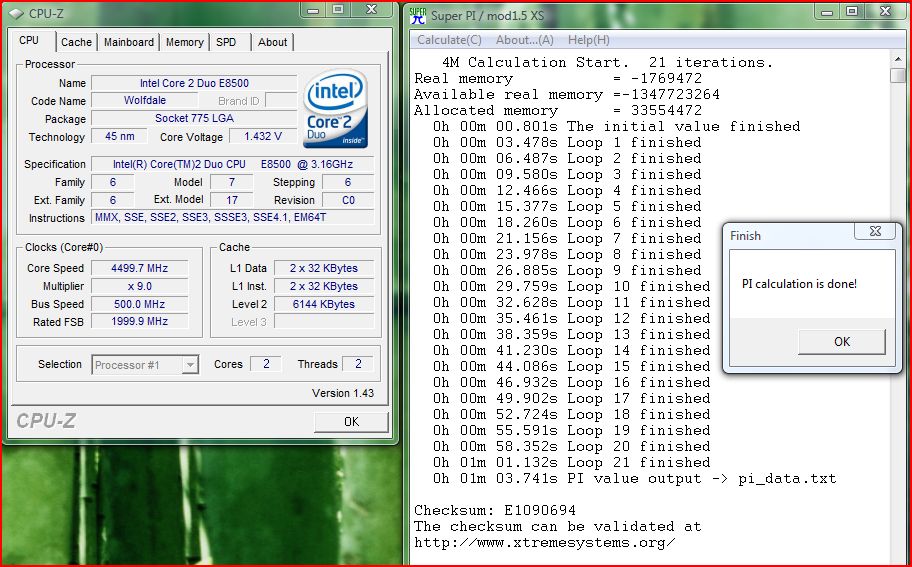
Task: Click the Multiplier value x 9.0
Action: point(140,286)
